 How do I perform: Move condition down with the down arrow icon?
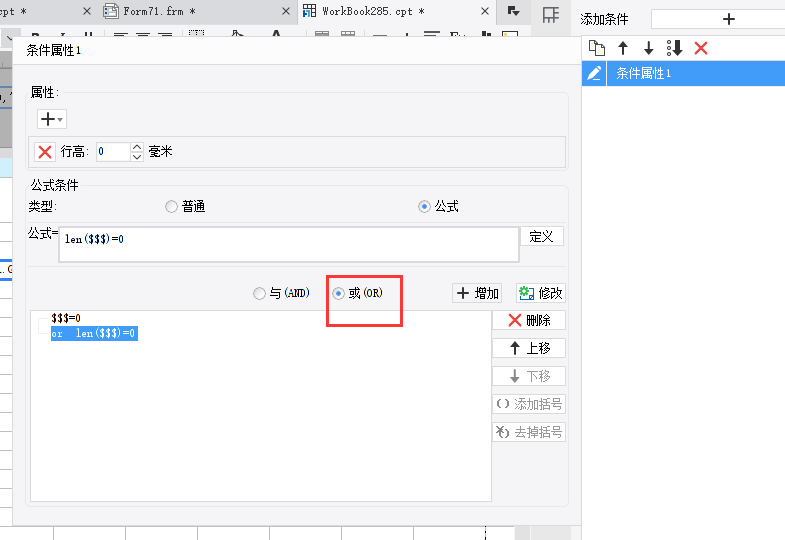(x=649, y=48)
